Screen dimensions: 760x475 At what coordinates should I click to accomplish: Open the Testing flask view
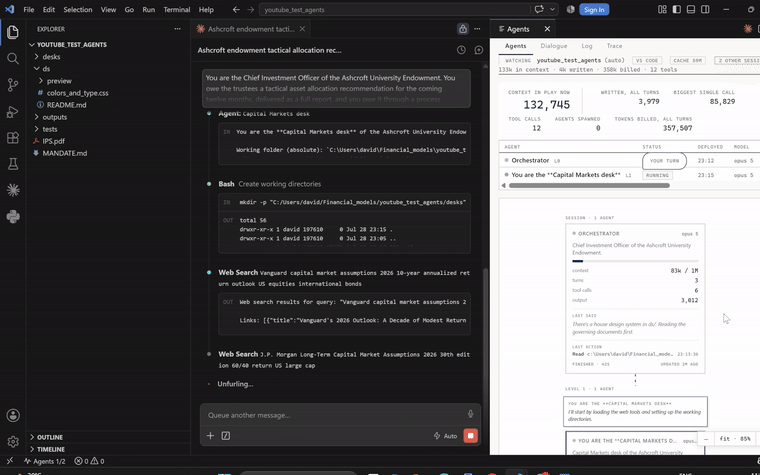13,164
